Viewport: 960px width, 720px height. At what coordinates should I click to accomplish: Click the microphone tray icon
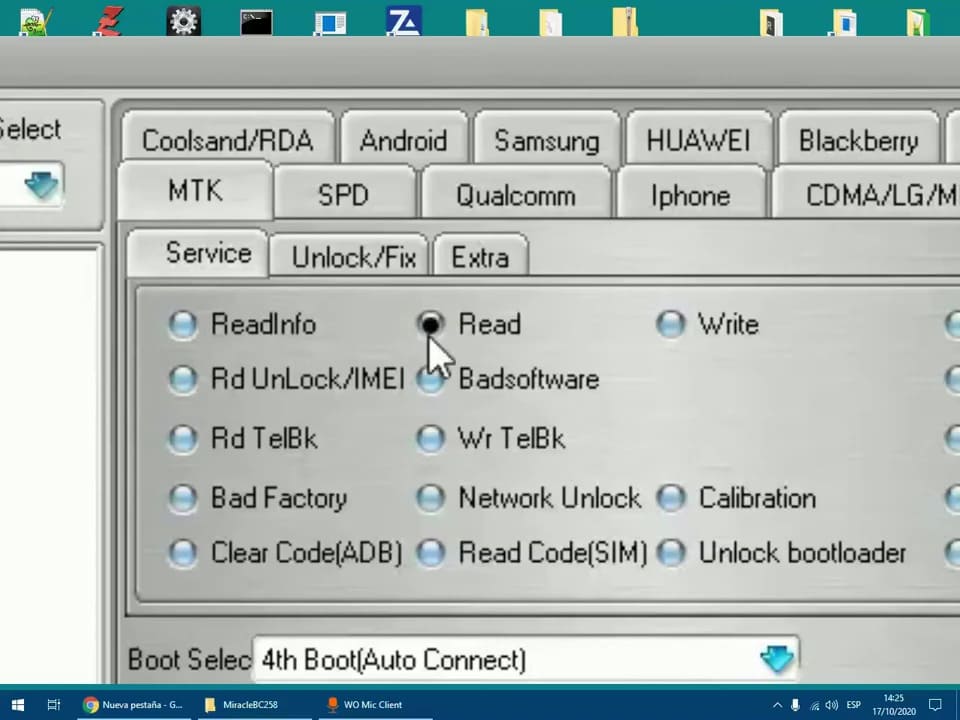795,705
